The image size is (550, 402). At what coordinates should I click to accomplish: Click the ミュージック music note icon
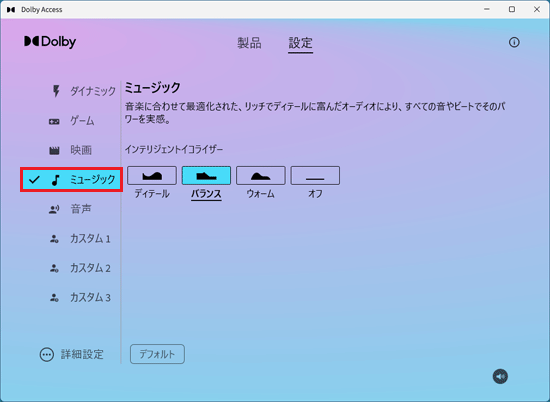[x=55, y=180]
